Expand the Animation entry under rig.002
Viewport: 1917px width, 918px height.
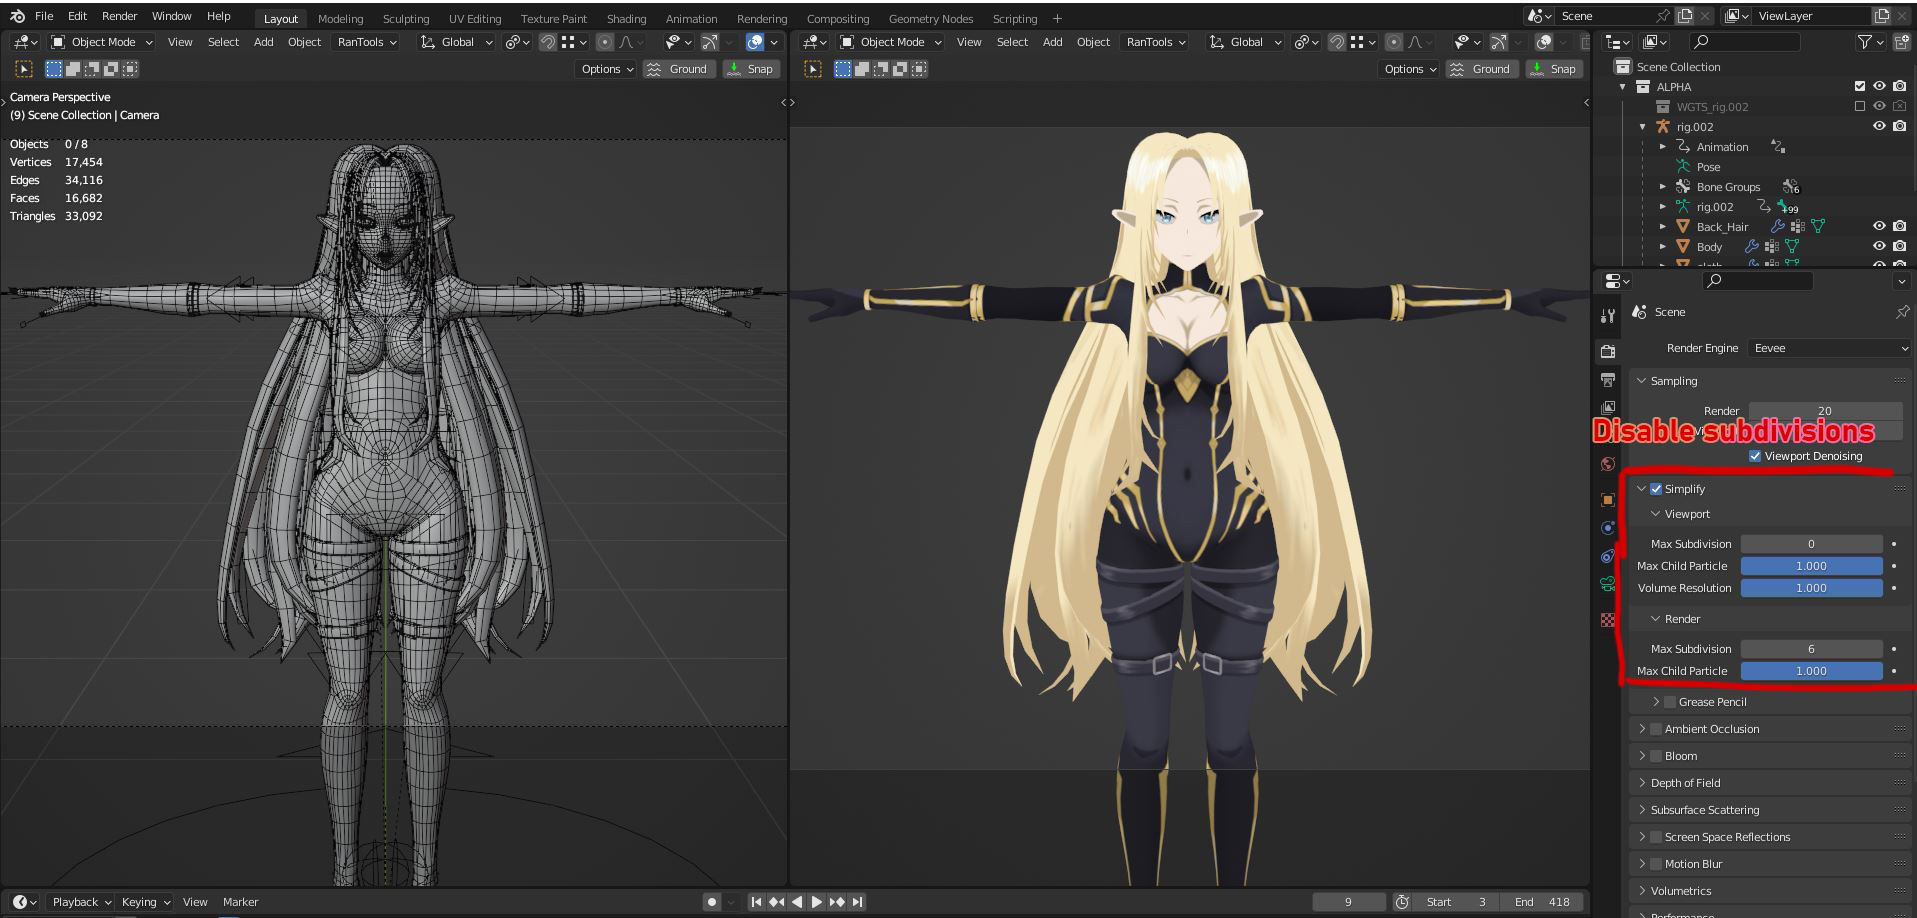[1663, 146]
